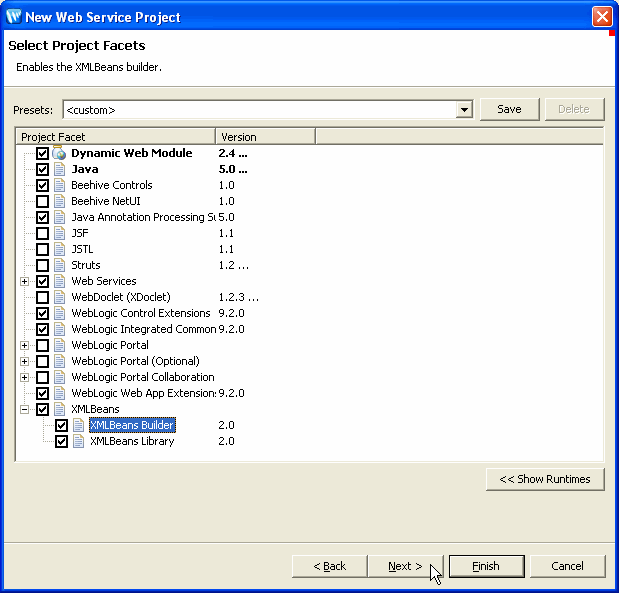The height and width of the screenshot is (593, 619).
Task: Enable the WebLogic Portal checkbox
Action: [43, 345]
